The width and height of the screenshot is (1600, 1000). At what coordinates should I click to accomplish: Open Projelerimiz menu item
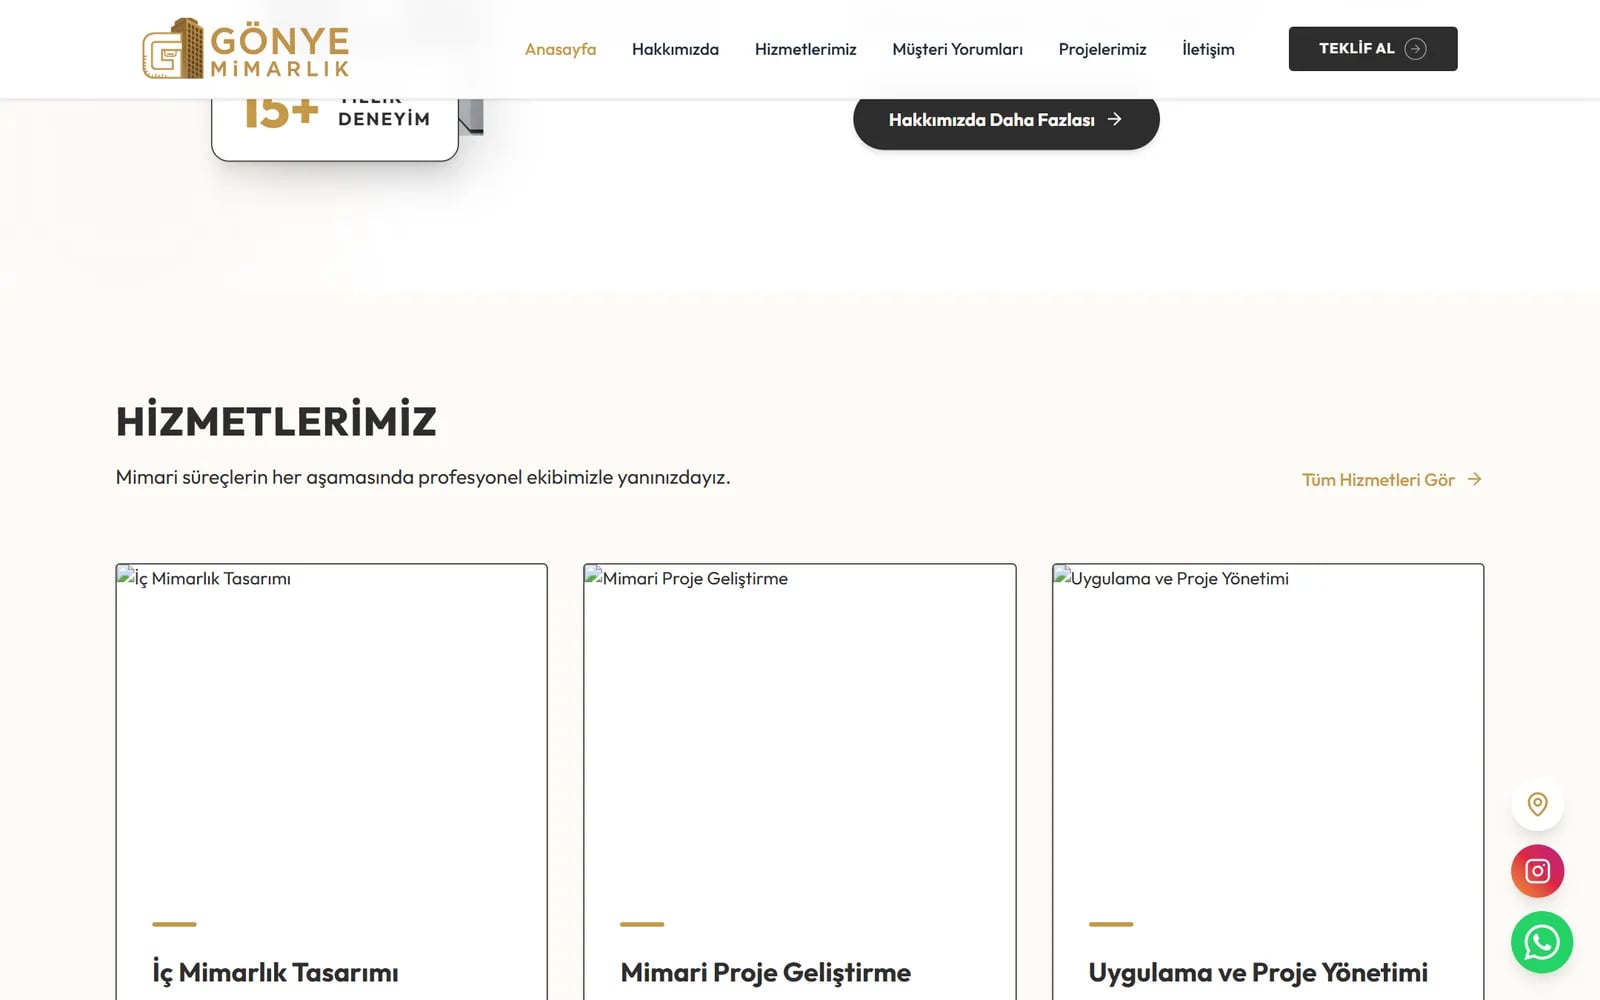(x=1102, y=49)
